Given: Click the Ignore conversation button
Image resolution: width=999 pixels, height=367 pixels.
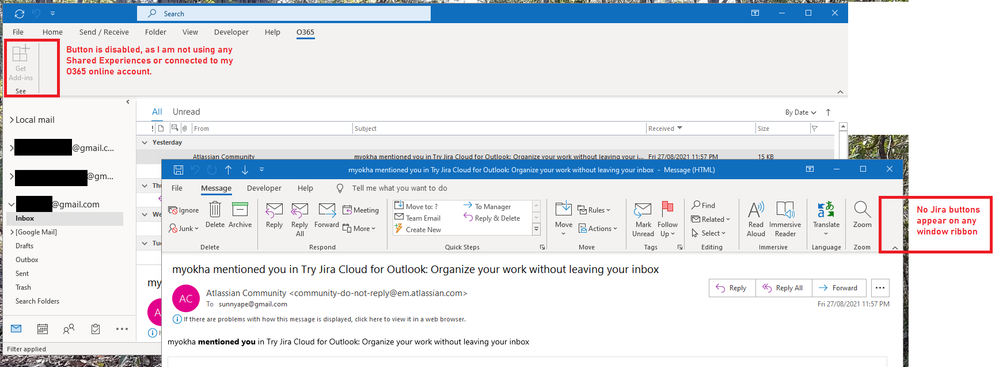Looking at the screenshot, I should click(x=183, y=210).
